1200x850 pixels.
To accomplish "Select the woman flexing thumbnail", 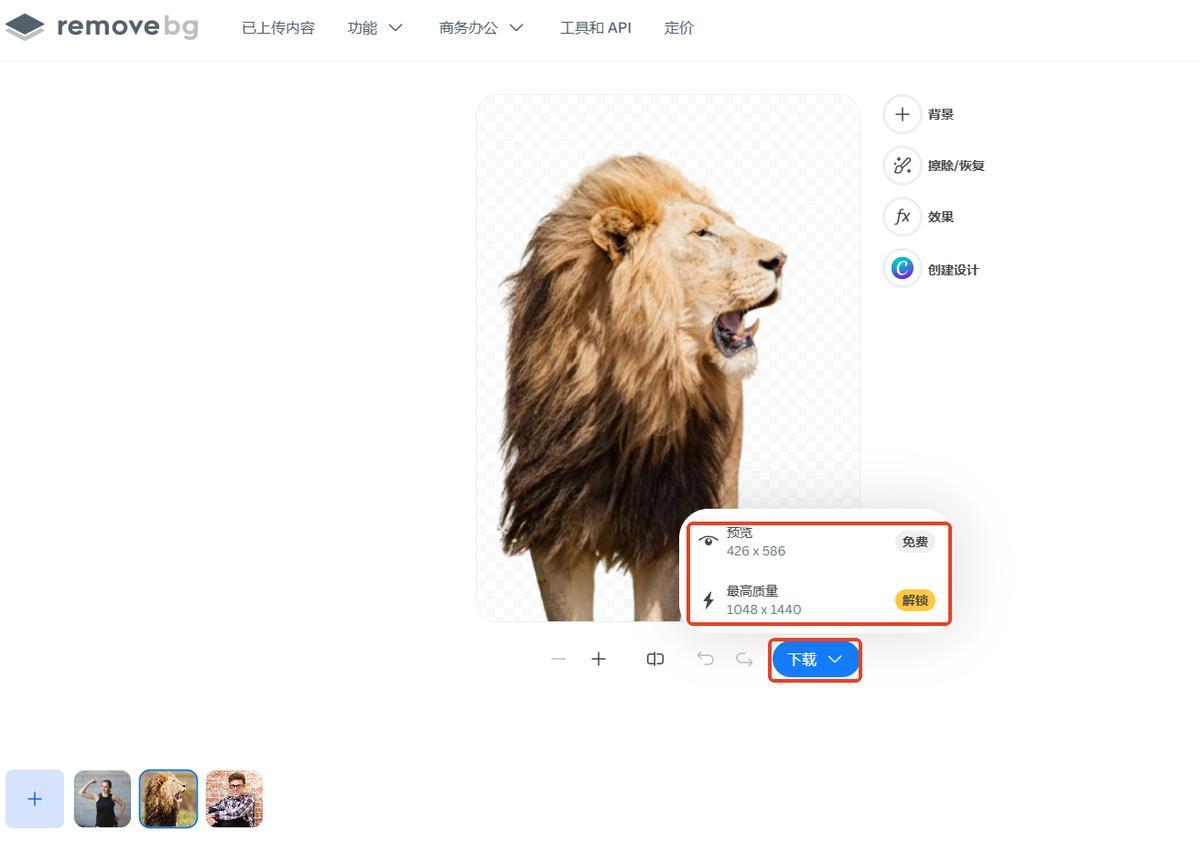I will (102, 799).
